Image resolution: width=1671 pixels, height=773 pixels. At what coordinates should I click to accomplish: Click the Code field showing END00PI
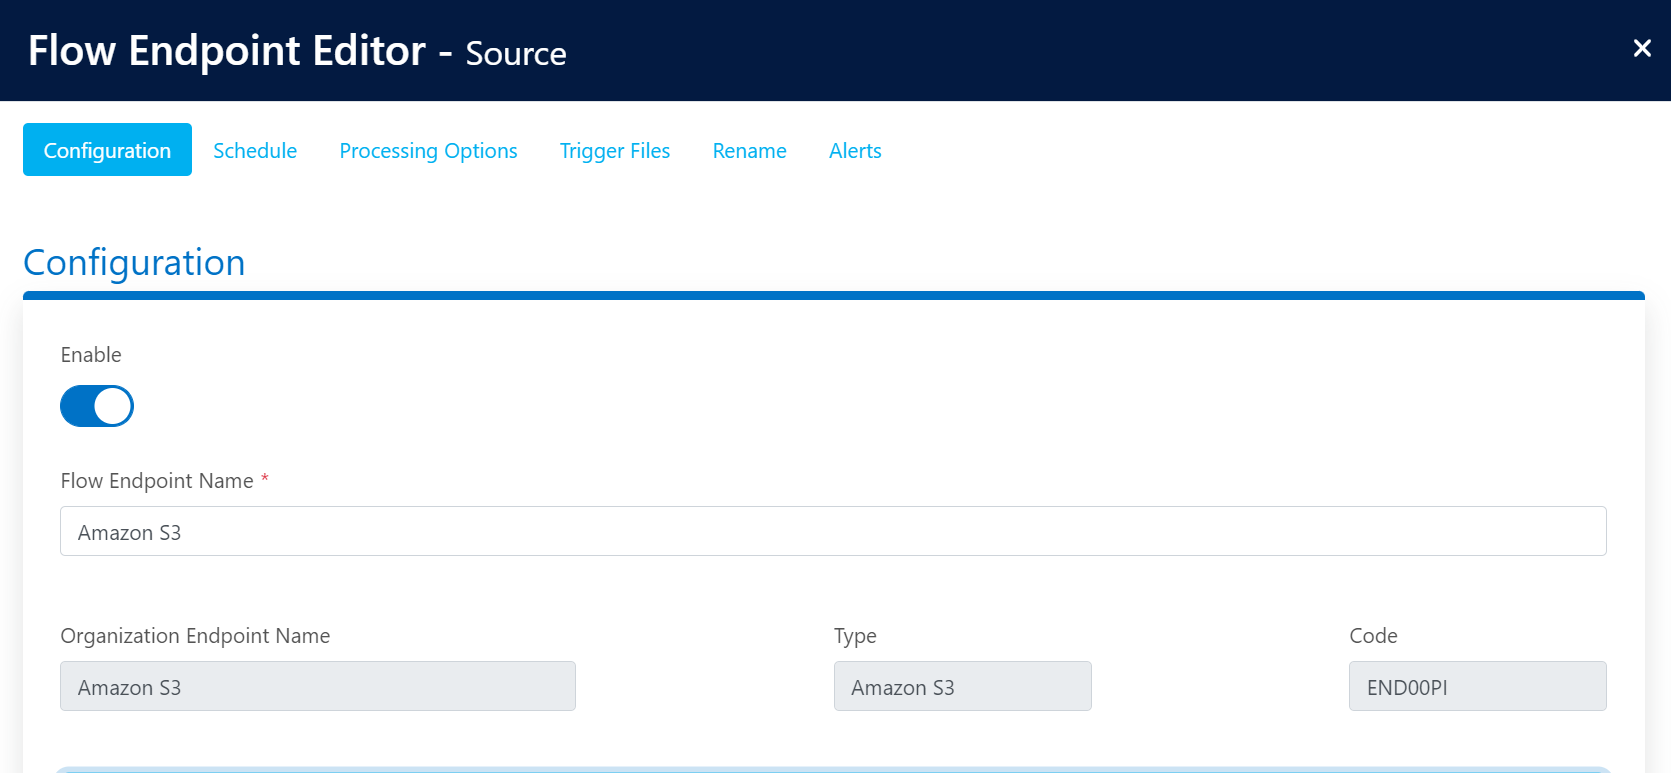pyautogui.click(x=1478, y=686)
